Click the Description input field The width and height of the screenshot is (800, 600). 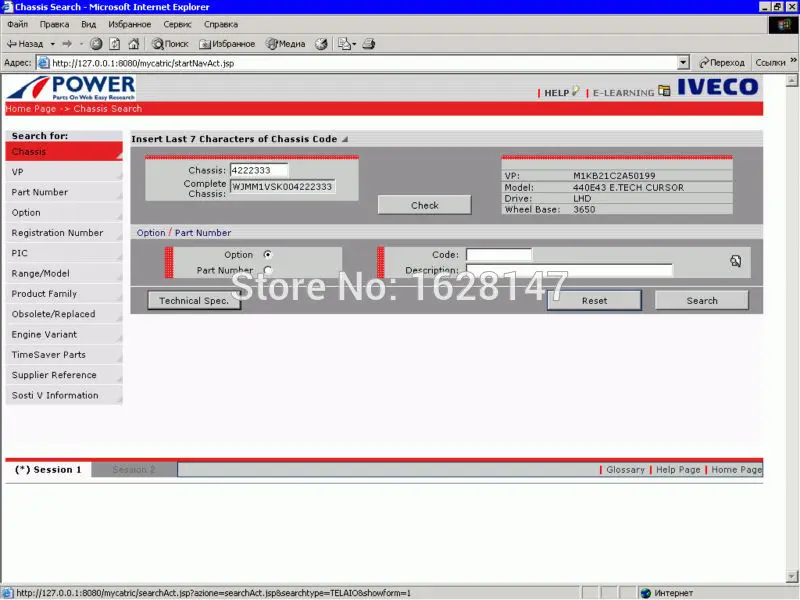[569, 270]
